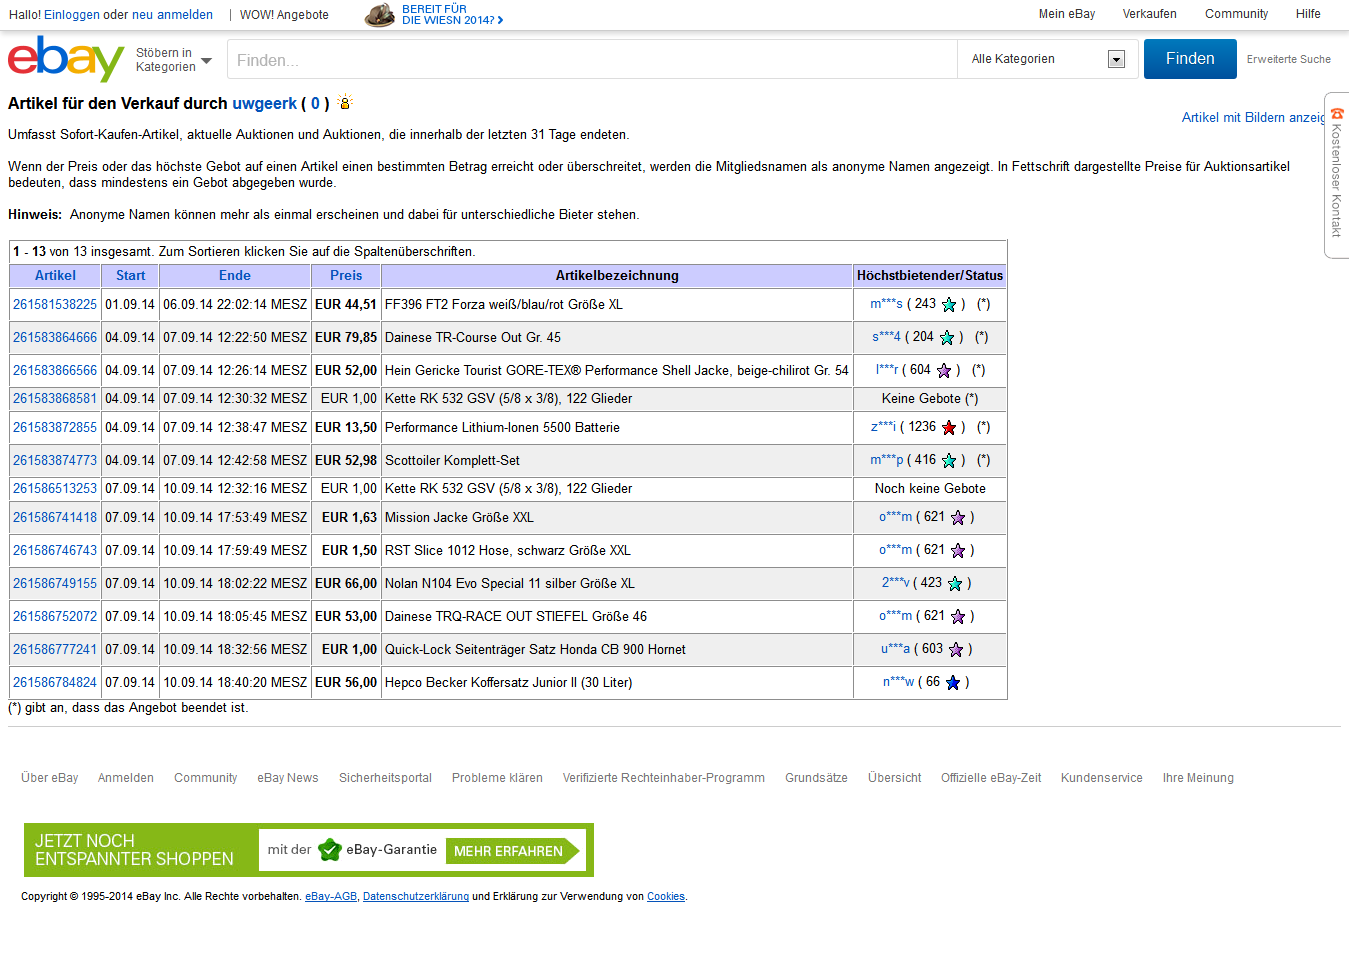Image resolution: width=1349 pixels, height=955 pixels.
Task: Click the purple star in the RST Slice row
Action: 958,551
